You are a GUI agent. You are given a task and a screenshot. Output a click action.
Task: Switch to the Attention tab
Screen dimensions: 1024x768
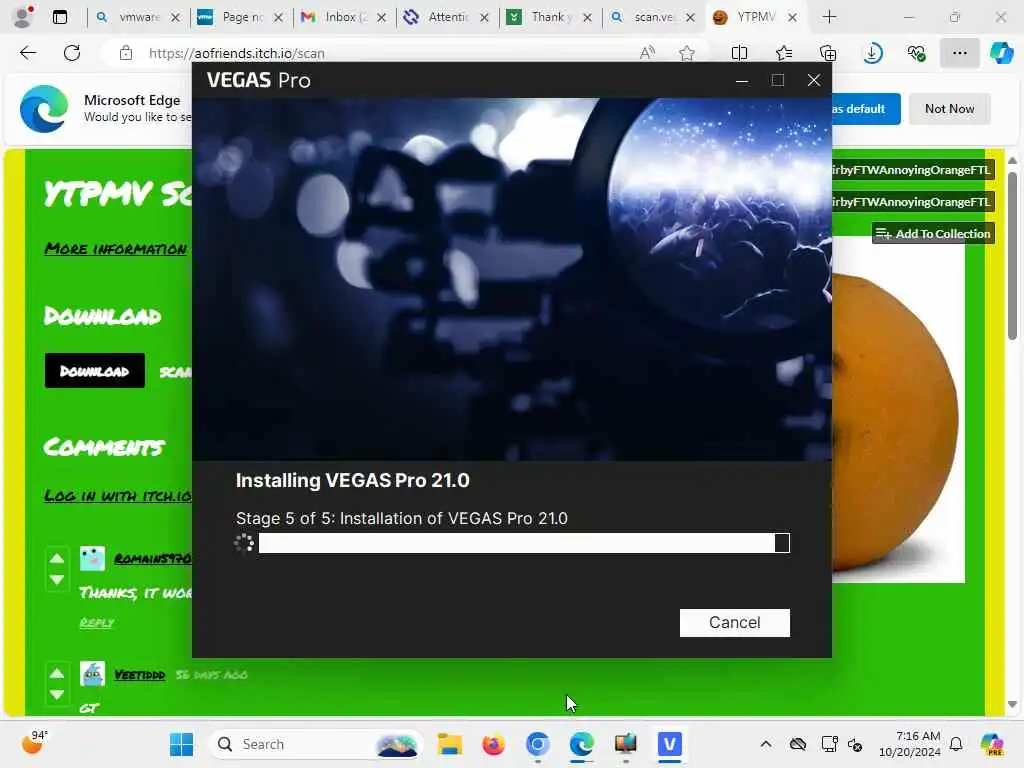coord(447,17)
